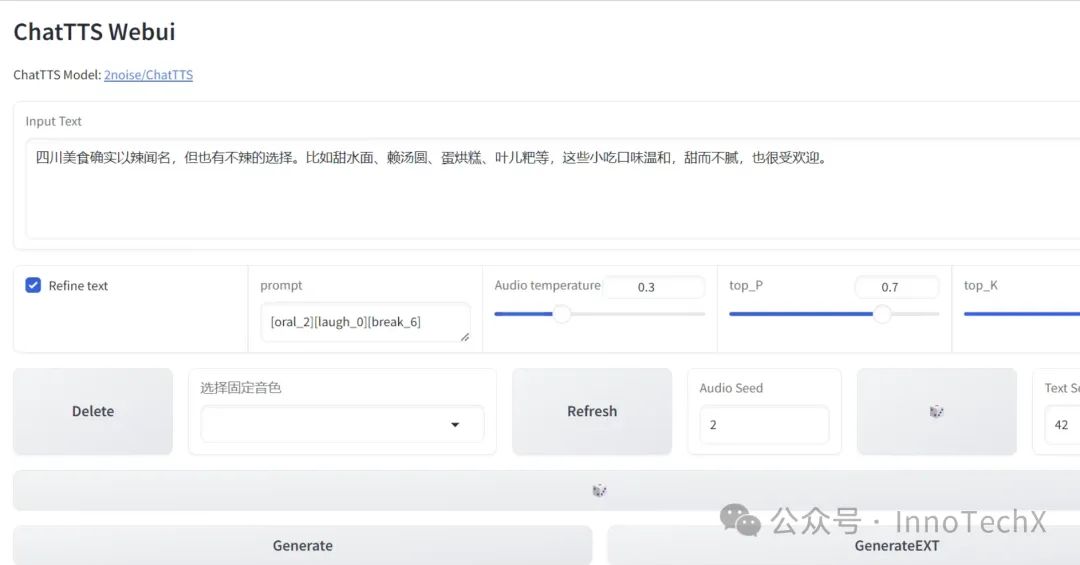Click the Delete button
The height and width of the screenshot is (565, 1080).
click(x=93, y=411)
